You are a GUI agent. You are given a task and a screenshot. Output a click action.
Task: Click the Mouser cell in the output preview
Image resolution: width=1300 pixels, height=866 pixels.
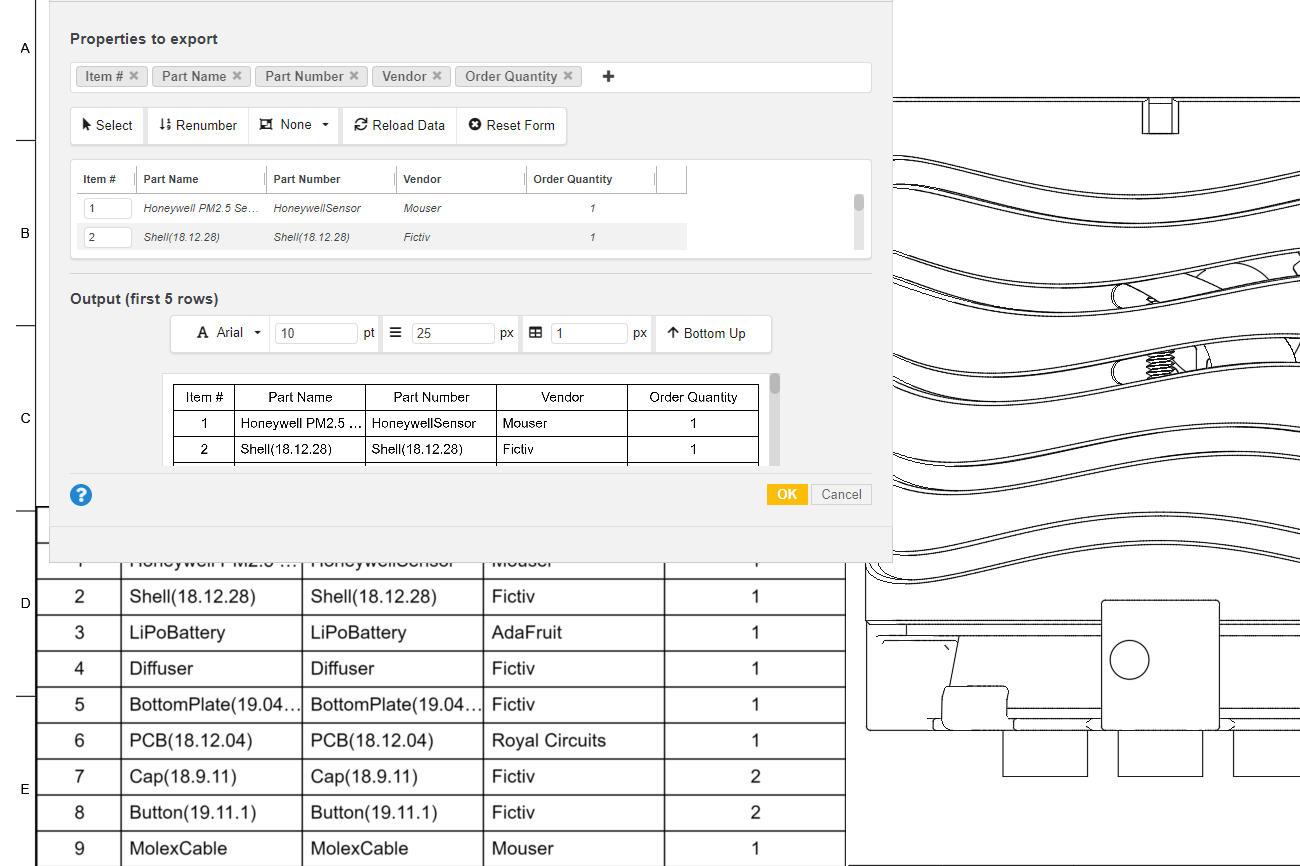click(x=562, y=423)
